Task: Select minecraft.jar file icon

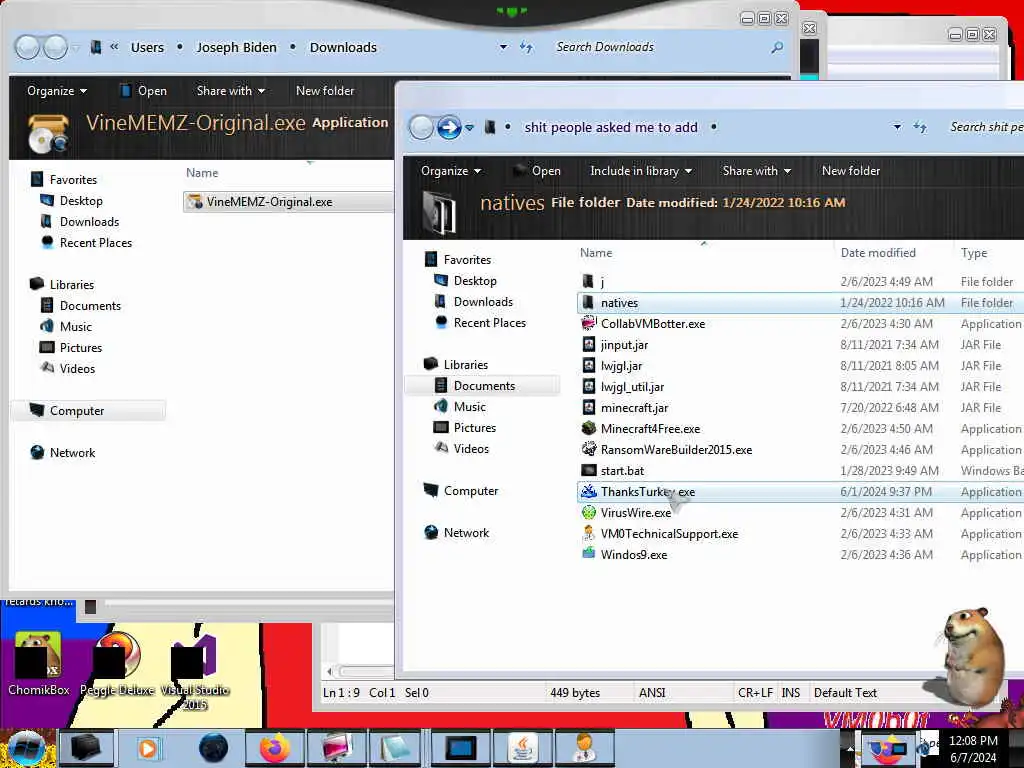Action: pos(589,408)
